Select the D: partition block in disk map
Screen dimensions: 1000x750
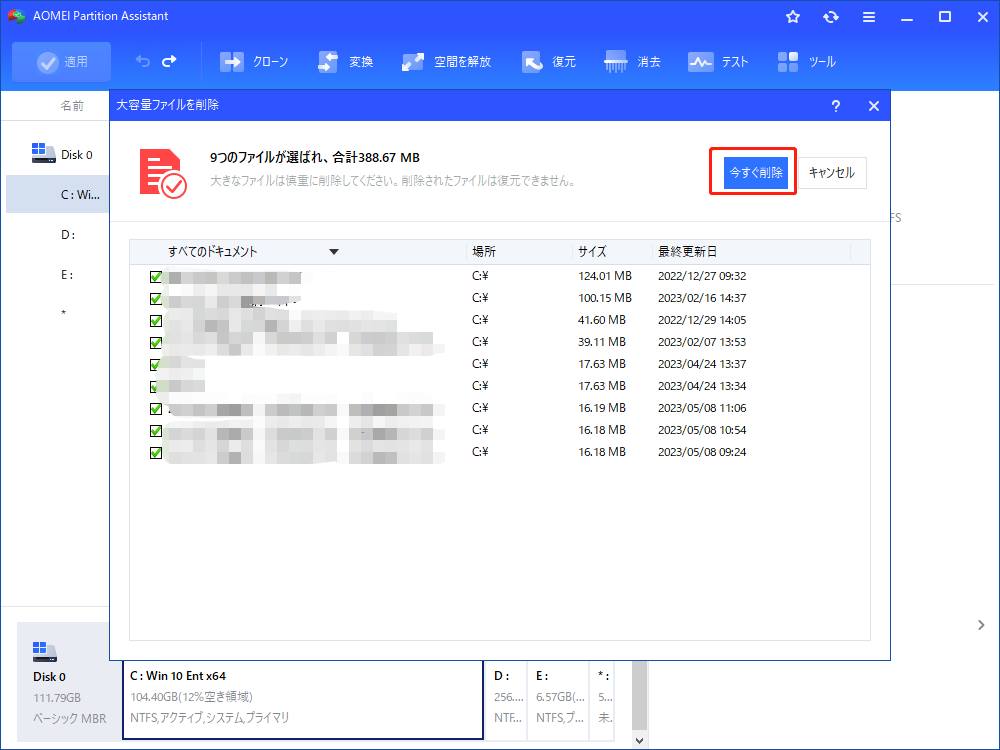pyautogui.click(x=508, y=699)
